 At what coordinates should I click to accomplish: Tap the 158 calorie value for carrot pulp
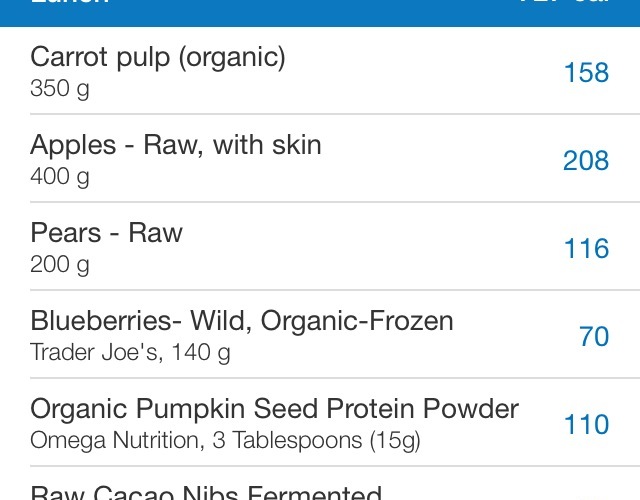[x=586, y=73]
